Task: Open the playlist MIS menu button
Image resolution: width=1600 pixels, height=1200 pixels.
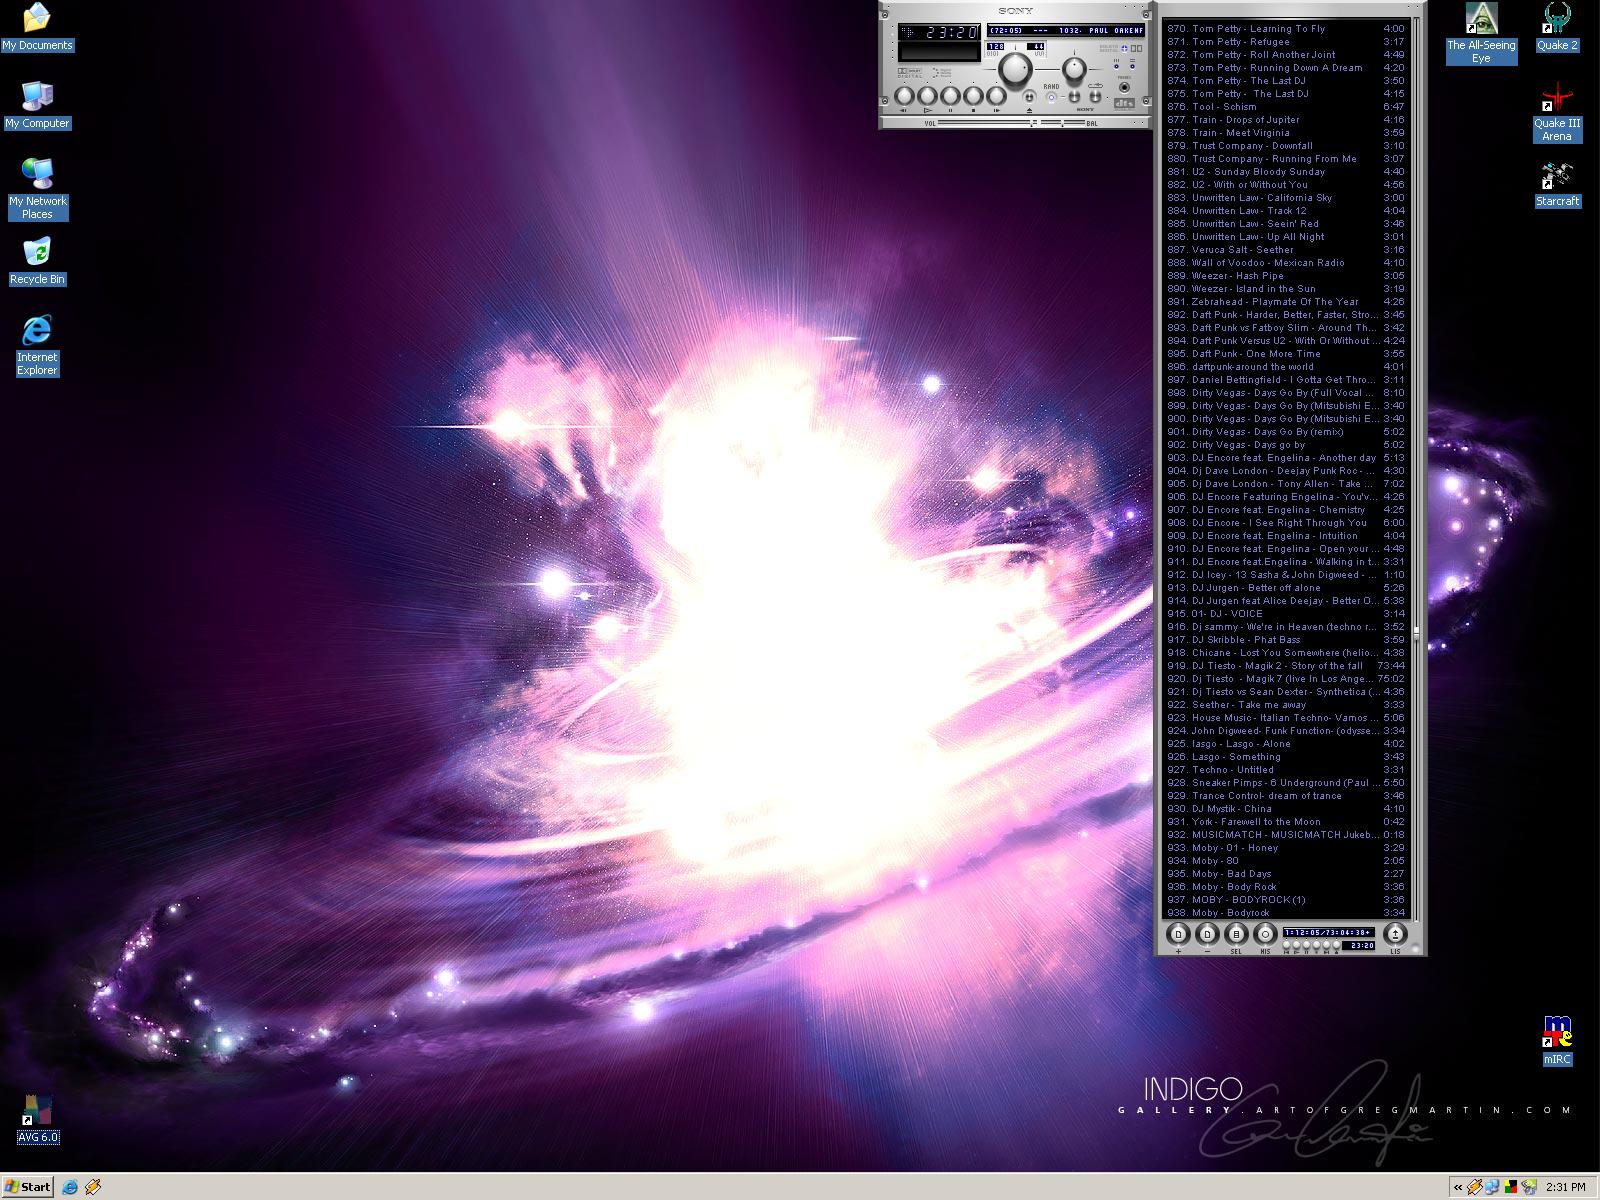Action: (1265, 934)
